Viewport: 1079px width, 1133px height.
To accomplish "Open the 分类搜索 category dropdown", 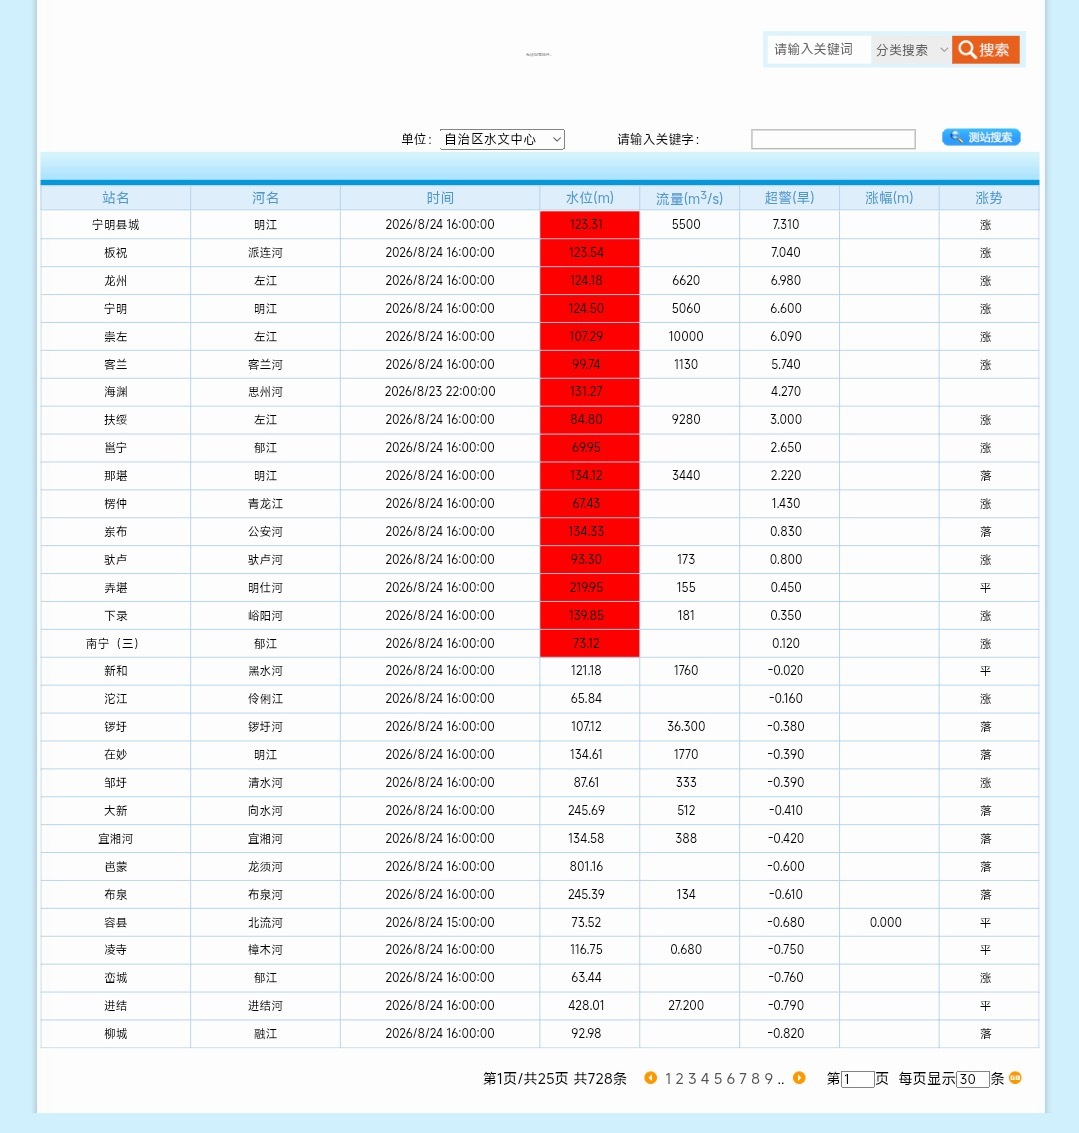I will (911, 50).
